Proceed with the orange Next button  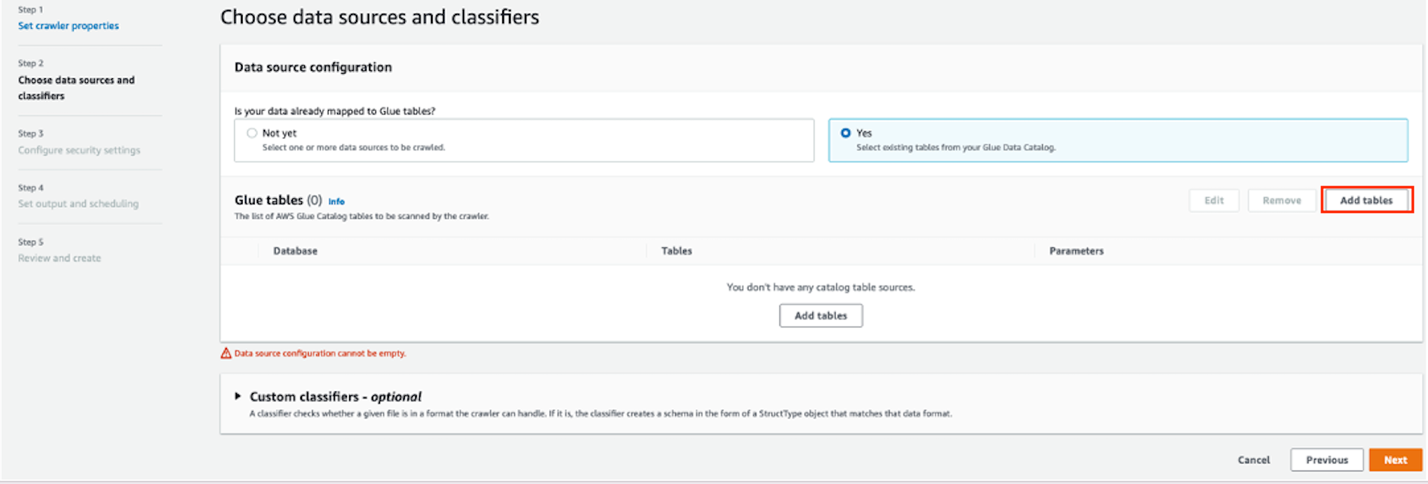(x=1395, y=460)
